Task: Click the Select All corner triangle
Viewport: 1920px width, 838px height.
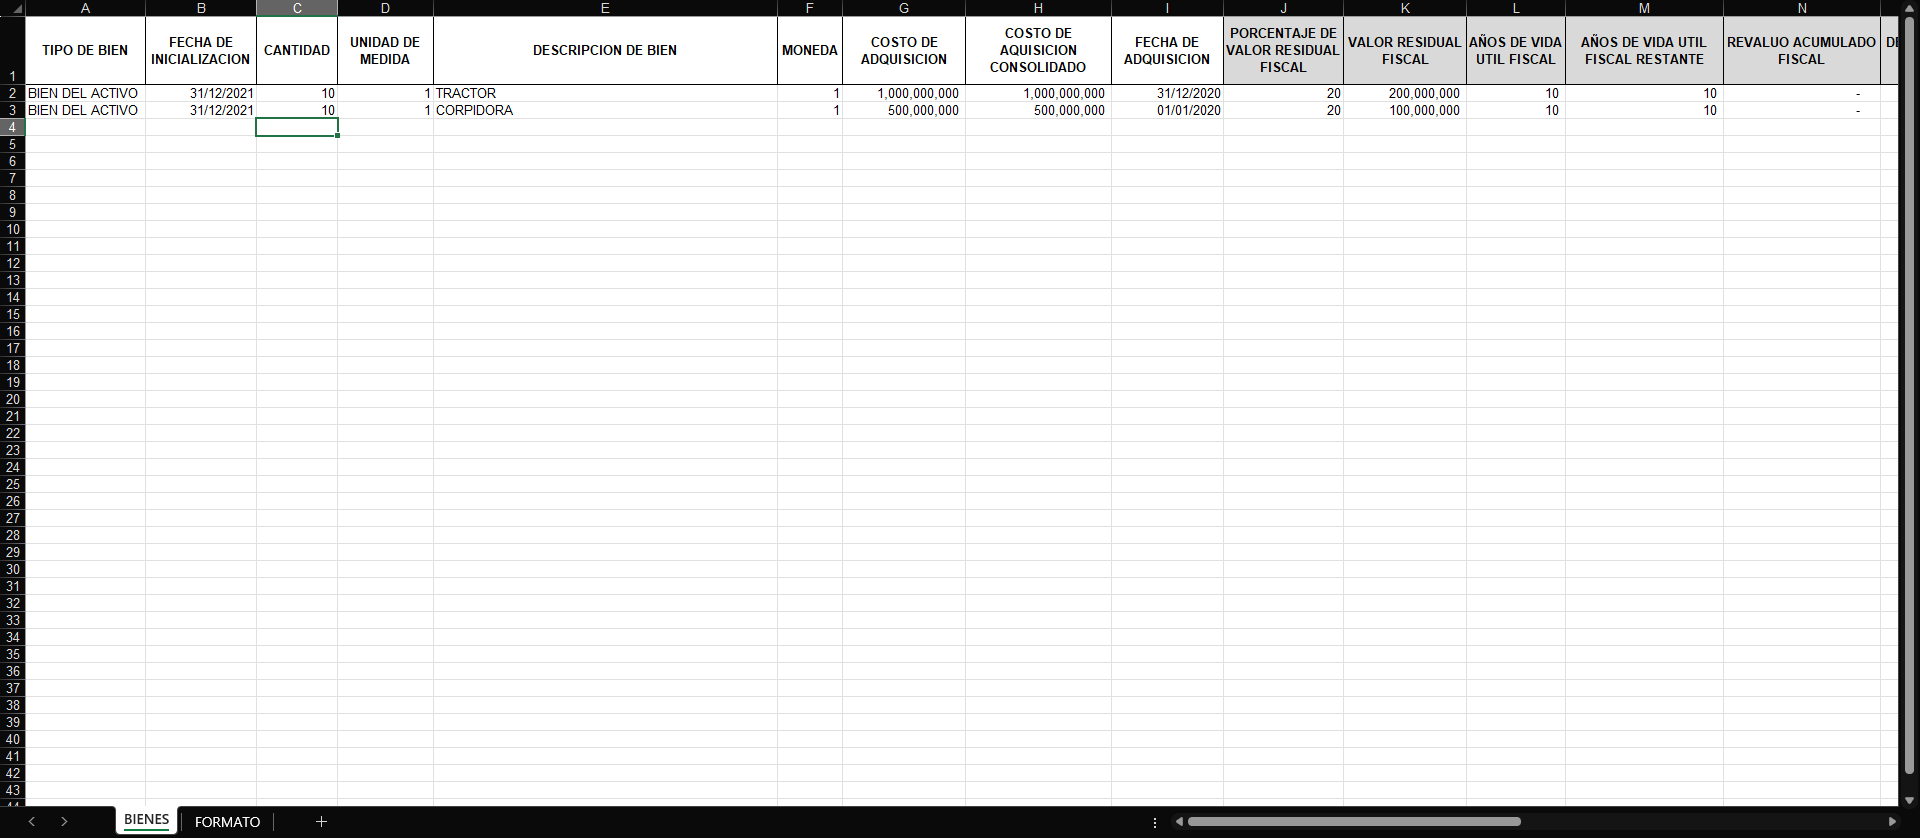Action: [x=17, y=8]
